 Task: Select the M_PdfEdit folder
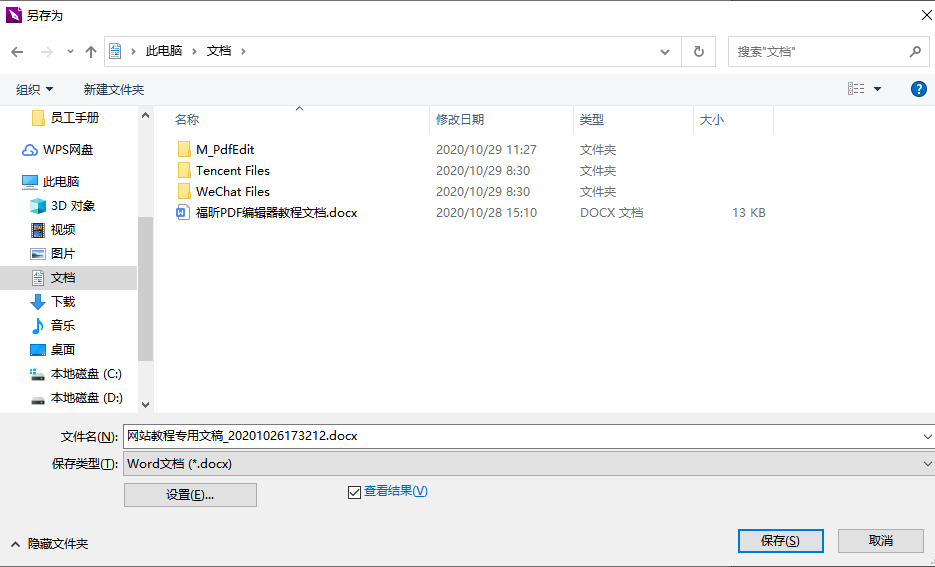(x=225, y=150)
